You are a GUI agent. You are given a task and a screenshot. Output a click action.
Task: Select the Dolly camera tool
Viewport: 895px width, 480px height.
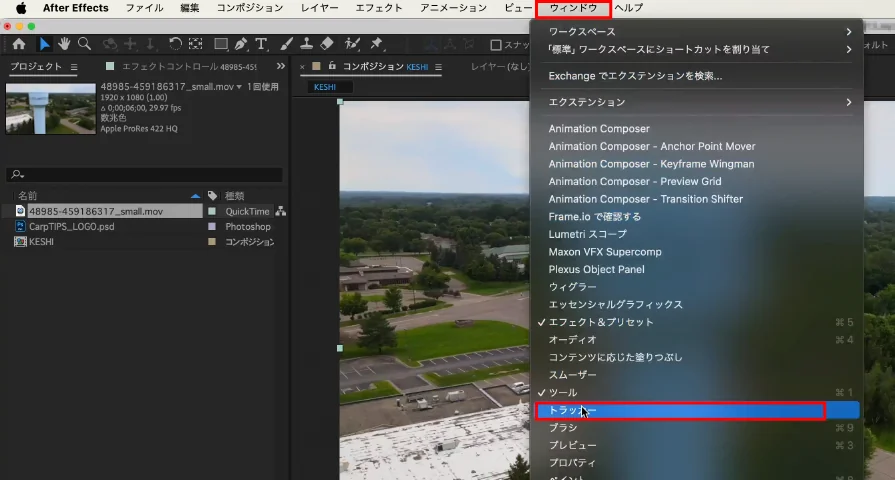point(150,44)
